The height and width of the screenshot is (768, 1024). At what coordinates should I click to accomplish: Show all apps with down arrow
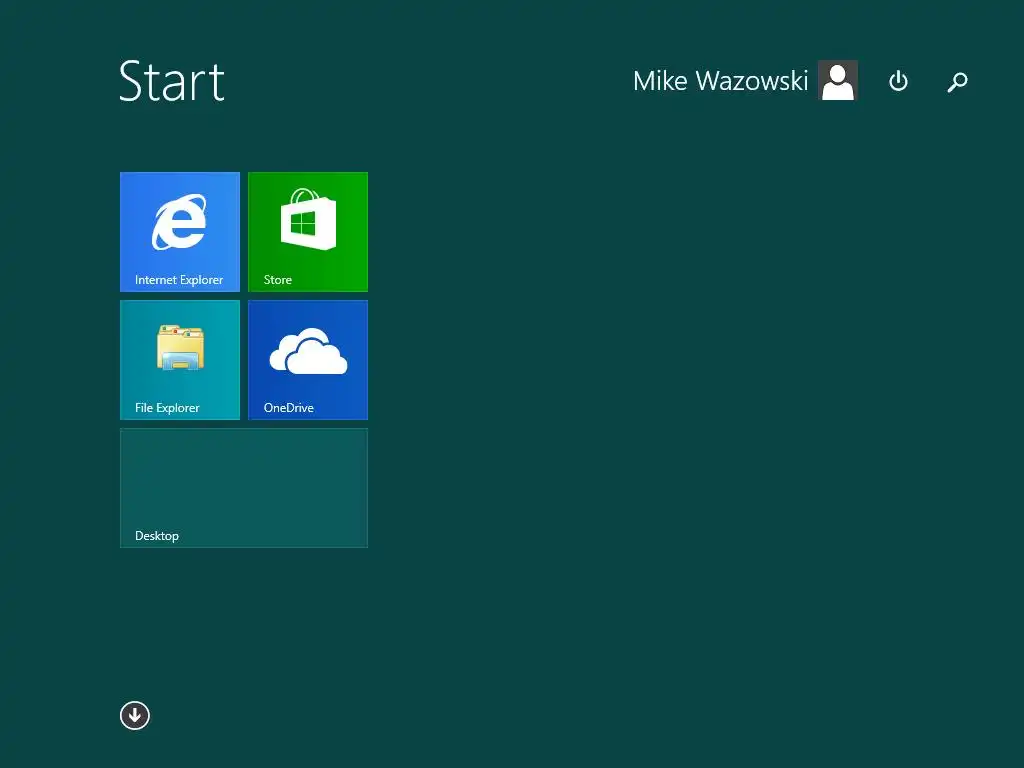[135, 716]
